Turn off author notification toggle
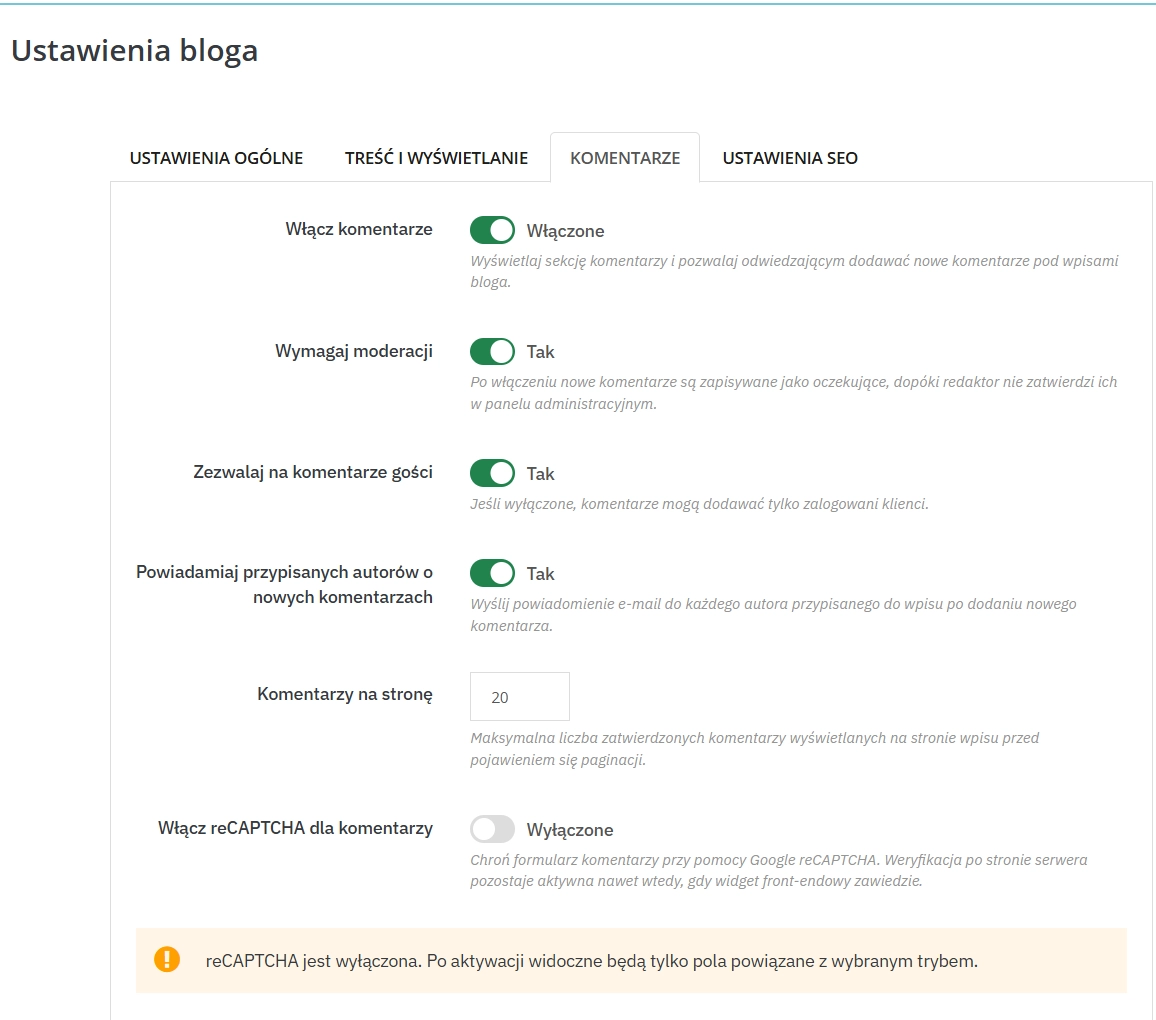 (492, 573)
